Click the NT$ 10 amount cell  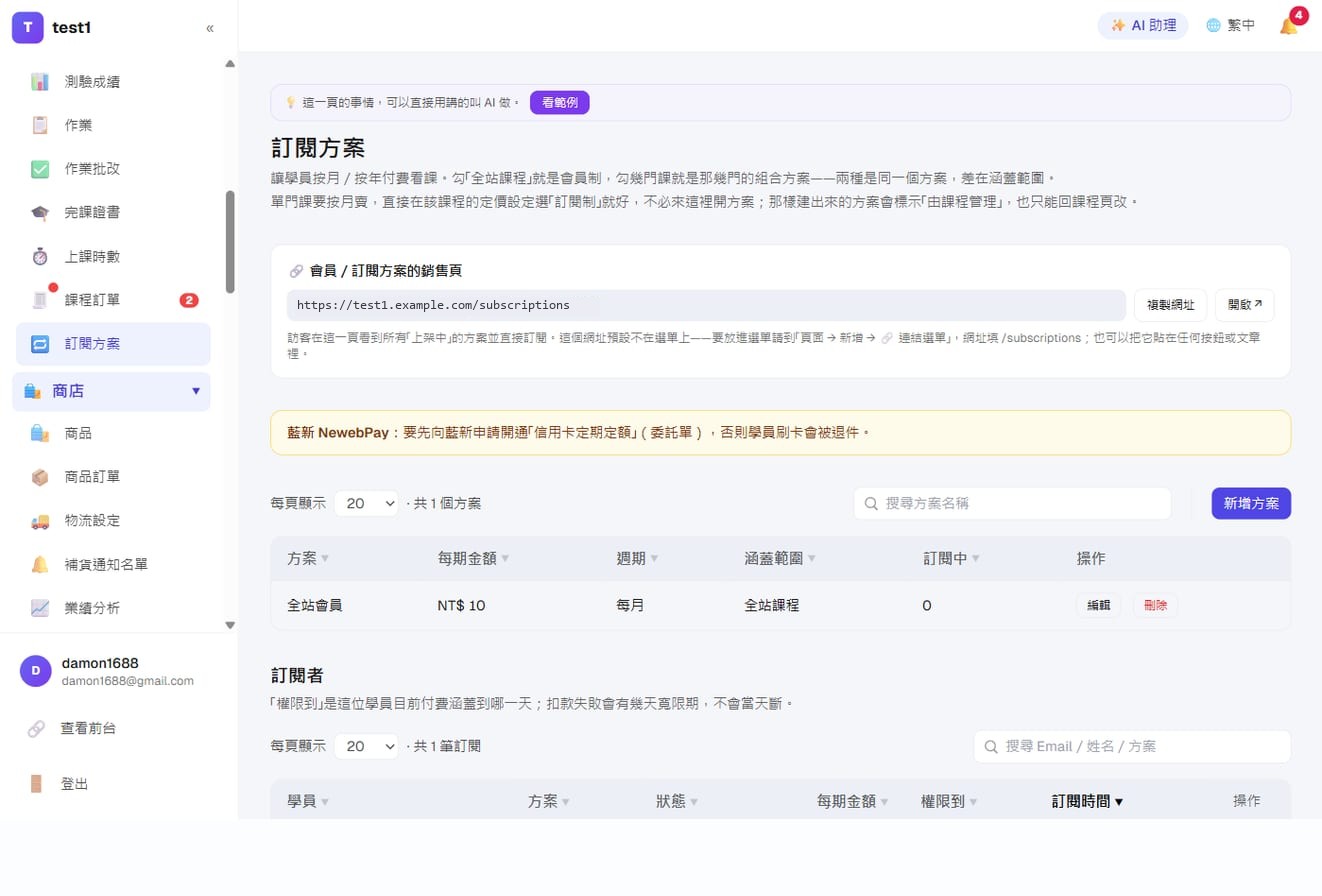point(461,605)
